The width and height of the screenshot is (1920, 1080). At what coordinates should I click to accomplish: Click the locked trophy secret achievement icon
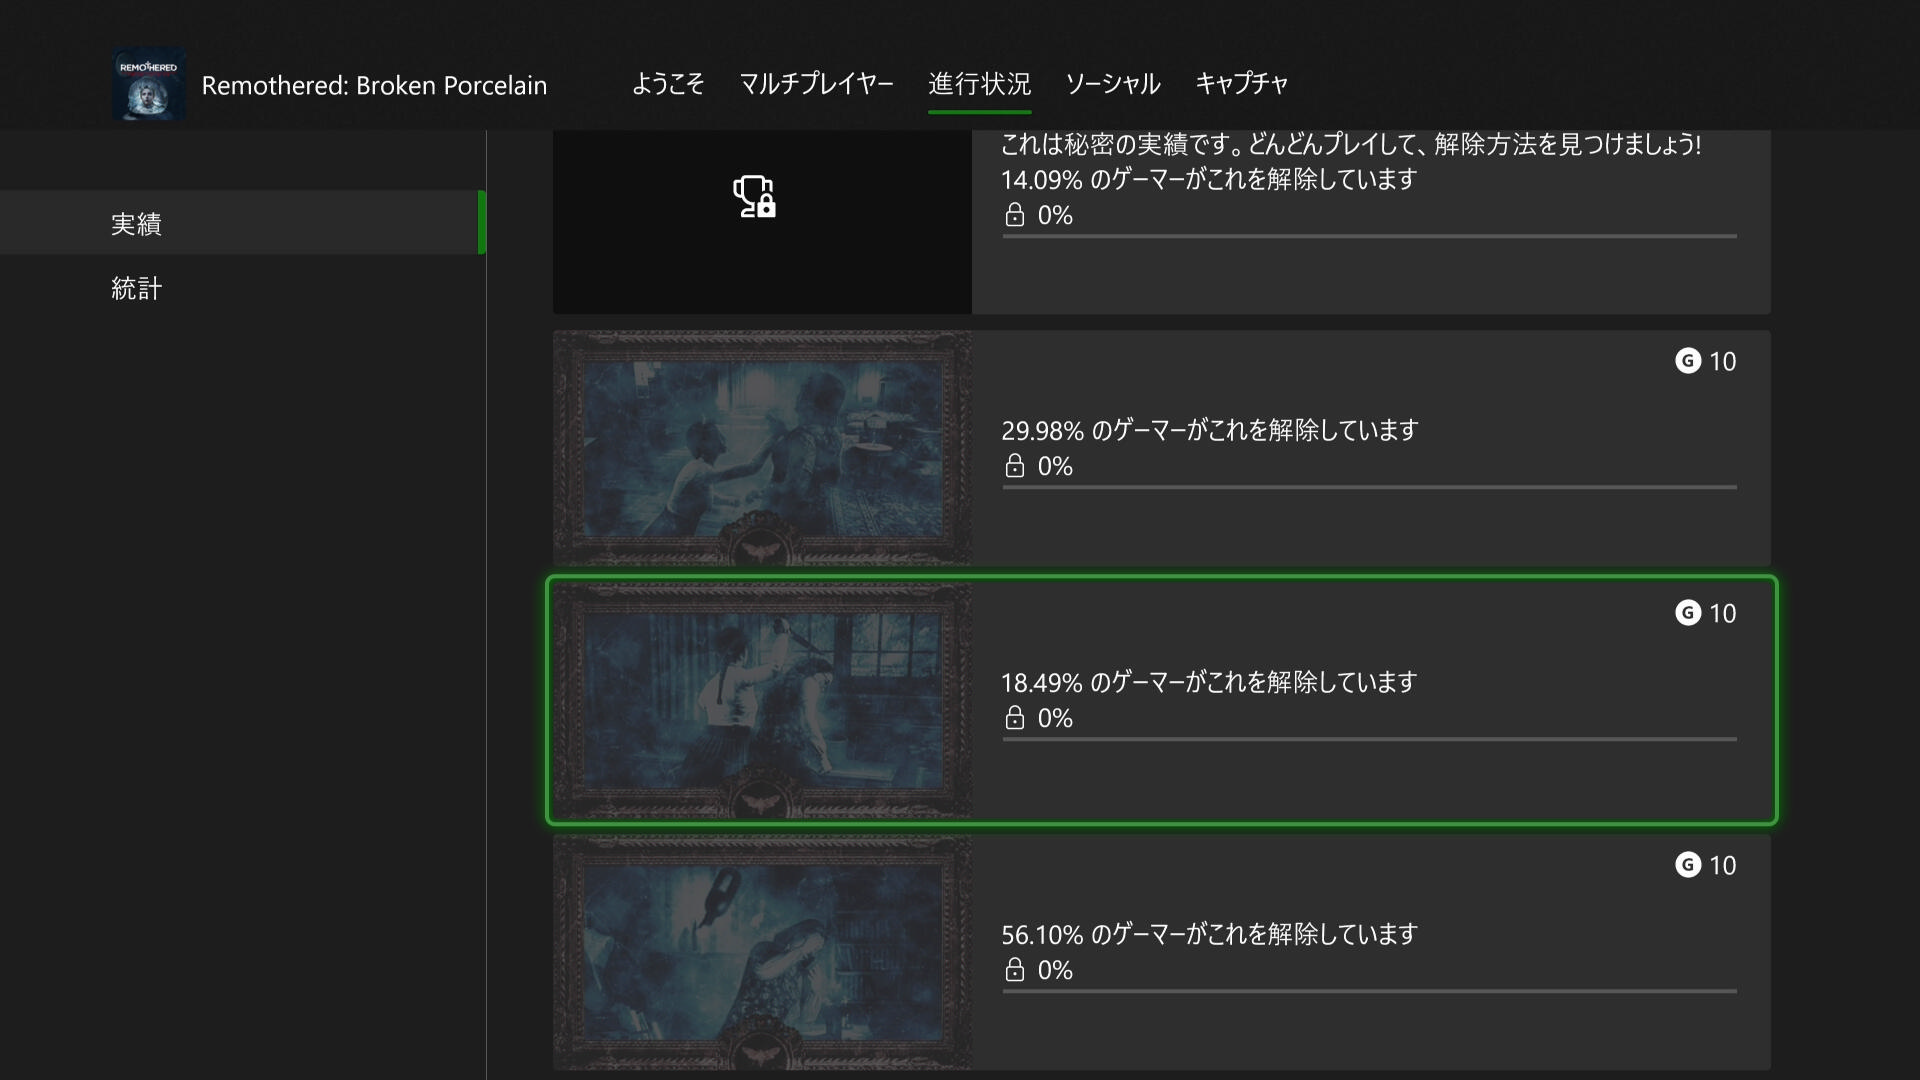754,196
